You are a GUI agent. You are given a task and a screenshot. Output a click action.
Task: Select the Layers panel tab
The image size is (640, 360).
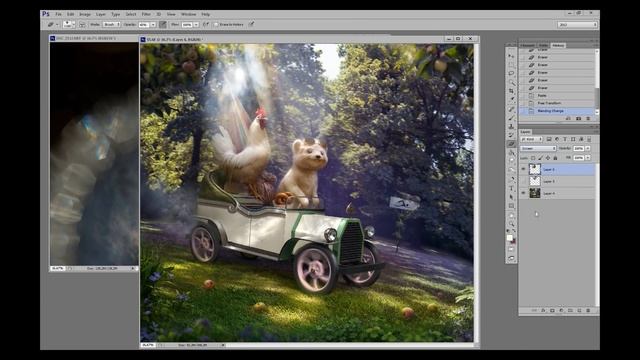pyautogui.click(x=525, y=132)
